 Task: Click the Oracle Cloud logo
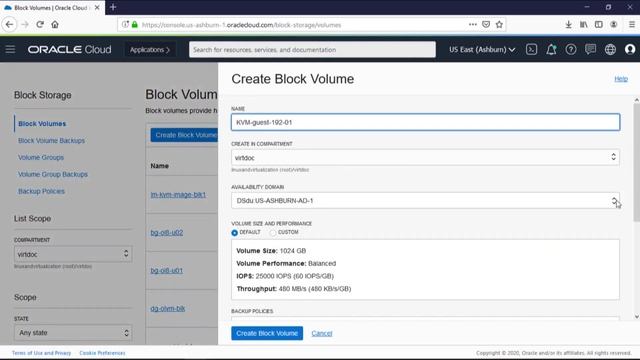tap(69, 49)
